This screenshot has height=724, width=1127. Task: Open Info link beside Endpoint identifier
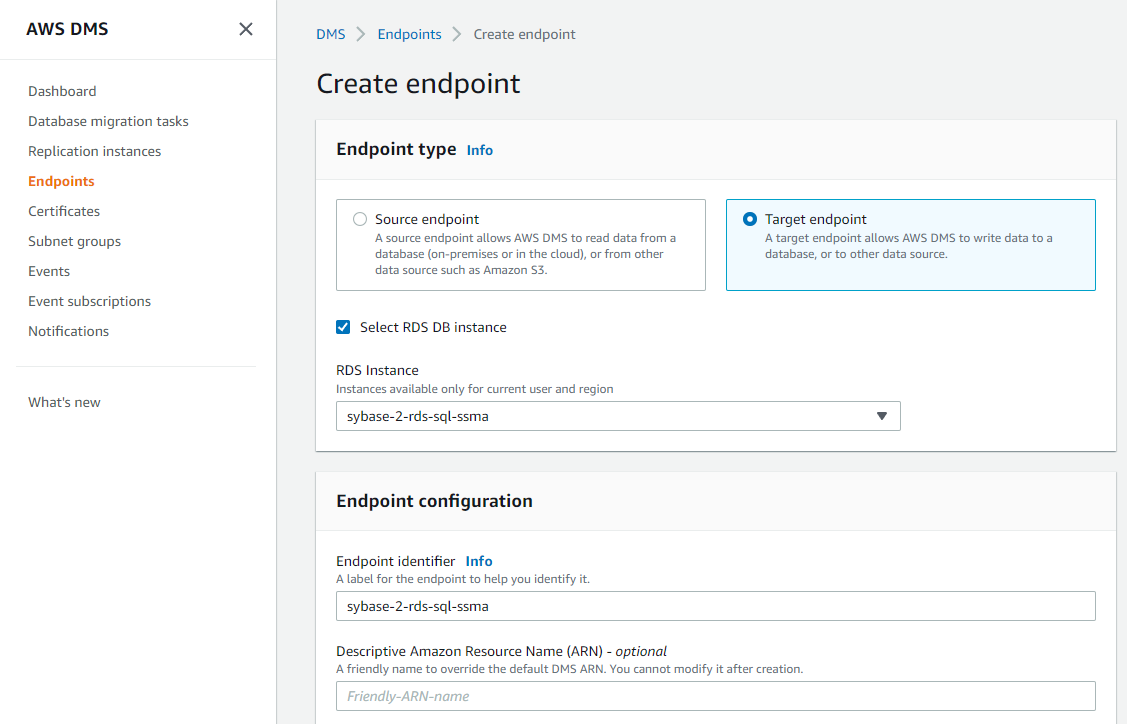click(479, 561)
